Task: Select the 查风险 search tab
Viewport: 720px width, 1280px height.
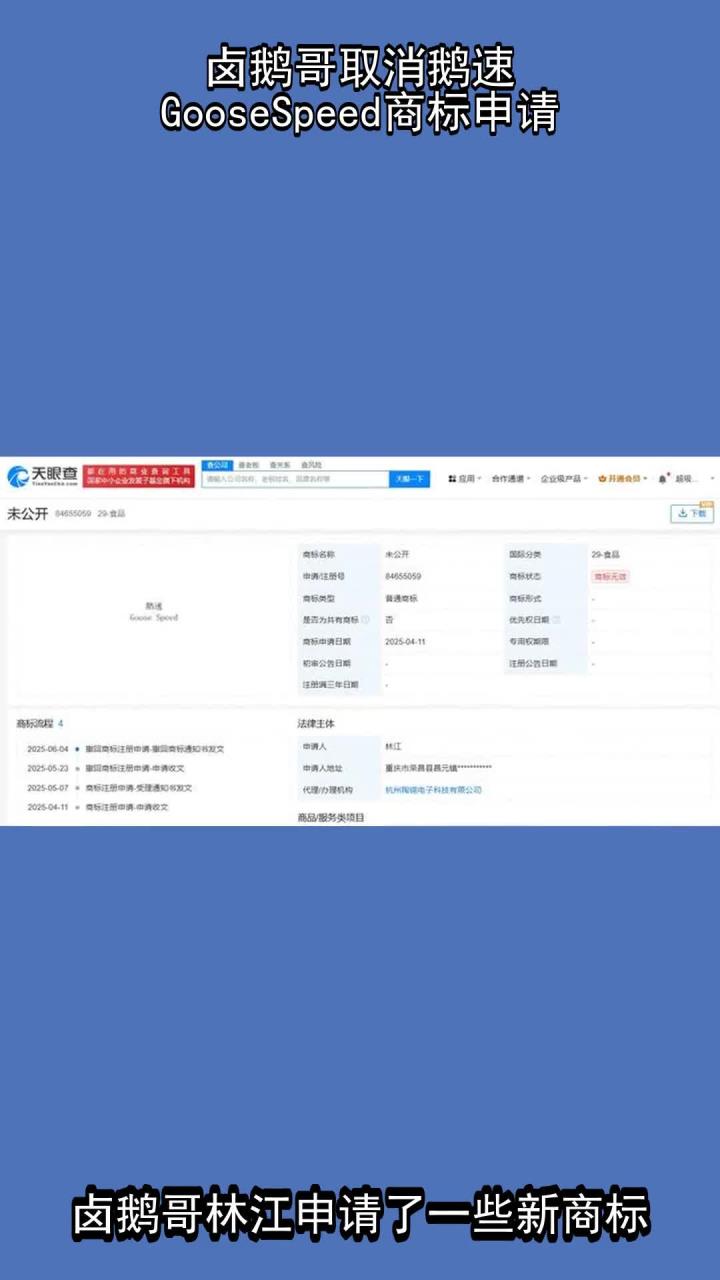Action: point(312,465)
